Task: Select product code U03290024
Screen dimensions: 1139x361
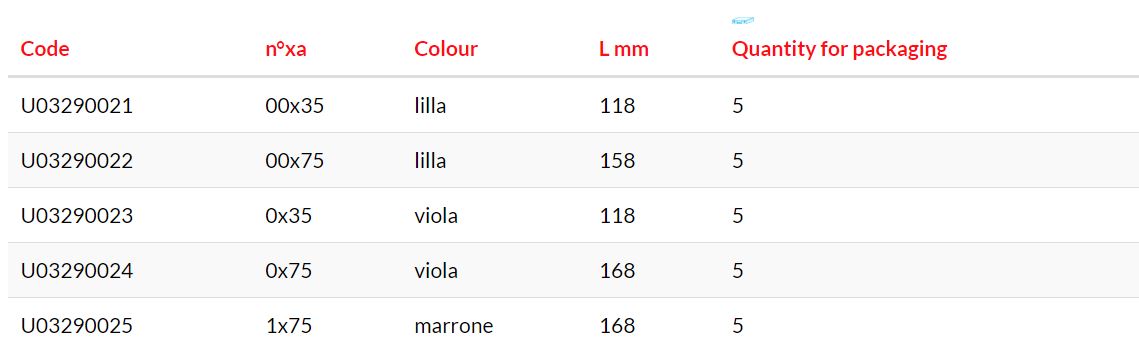Action: tap(77, 271)
